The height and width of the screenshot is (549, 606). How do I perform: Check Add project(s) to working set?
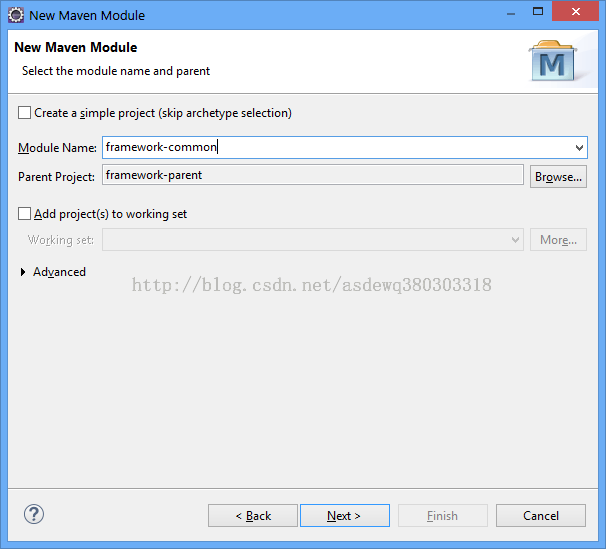click(x=24, y=214)
